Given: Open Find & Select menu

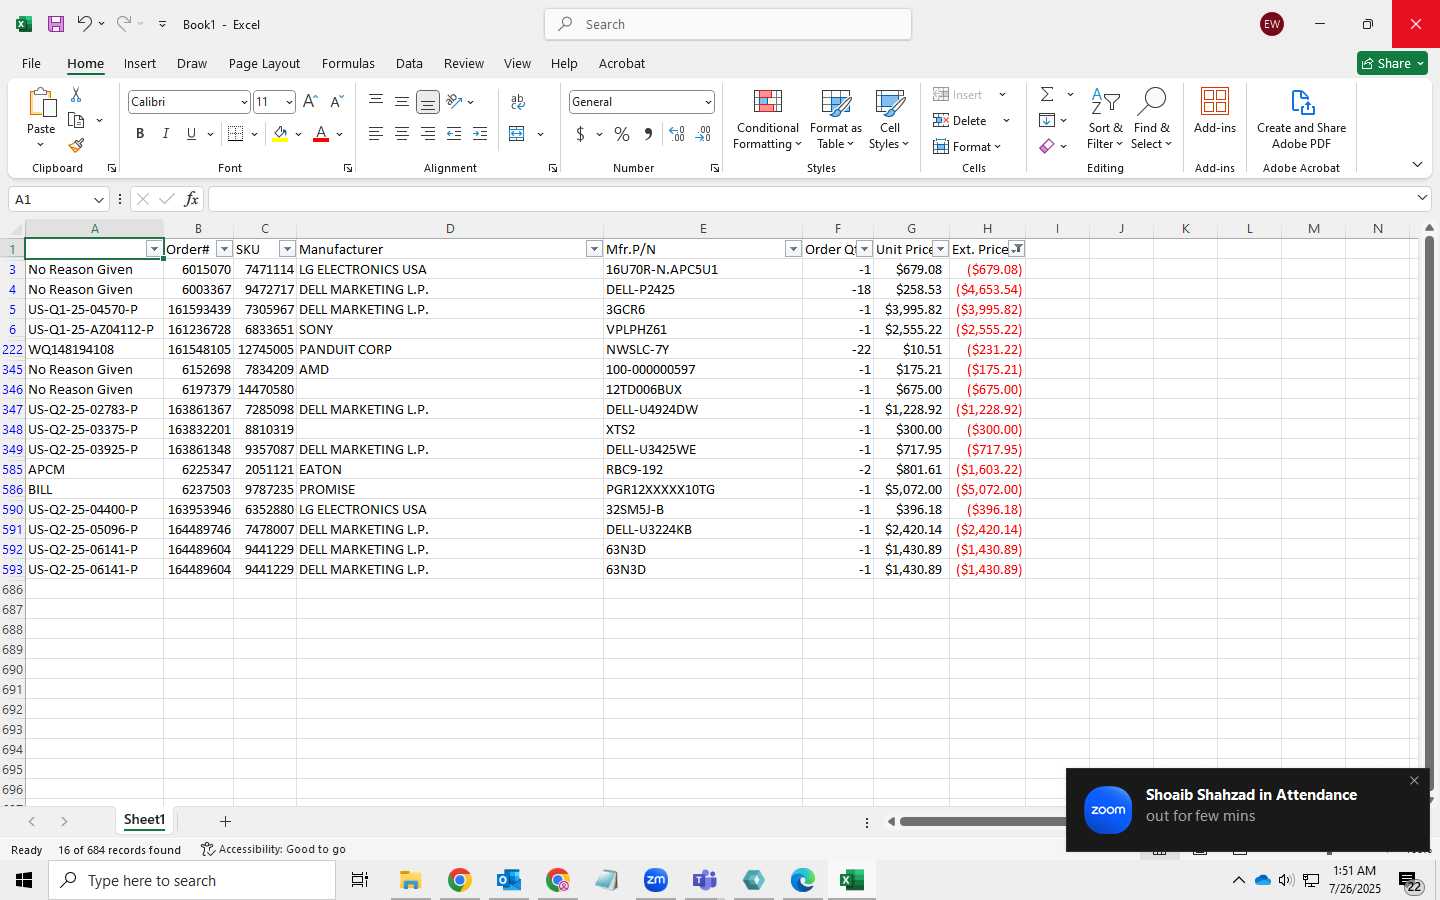Looking at the screenshot, I should 1151,120.
